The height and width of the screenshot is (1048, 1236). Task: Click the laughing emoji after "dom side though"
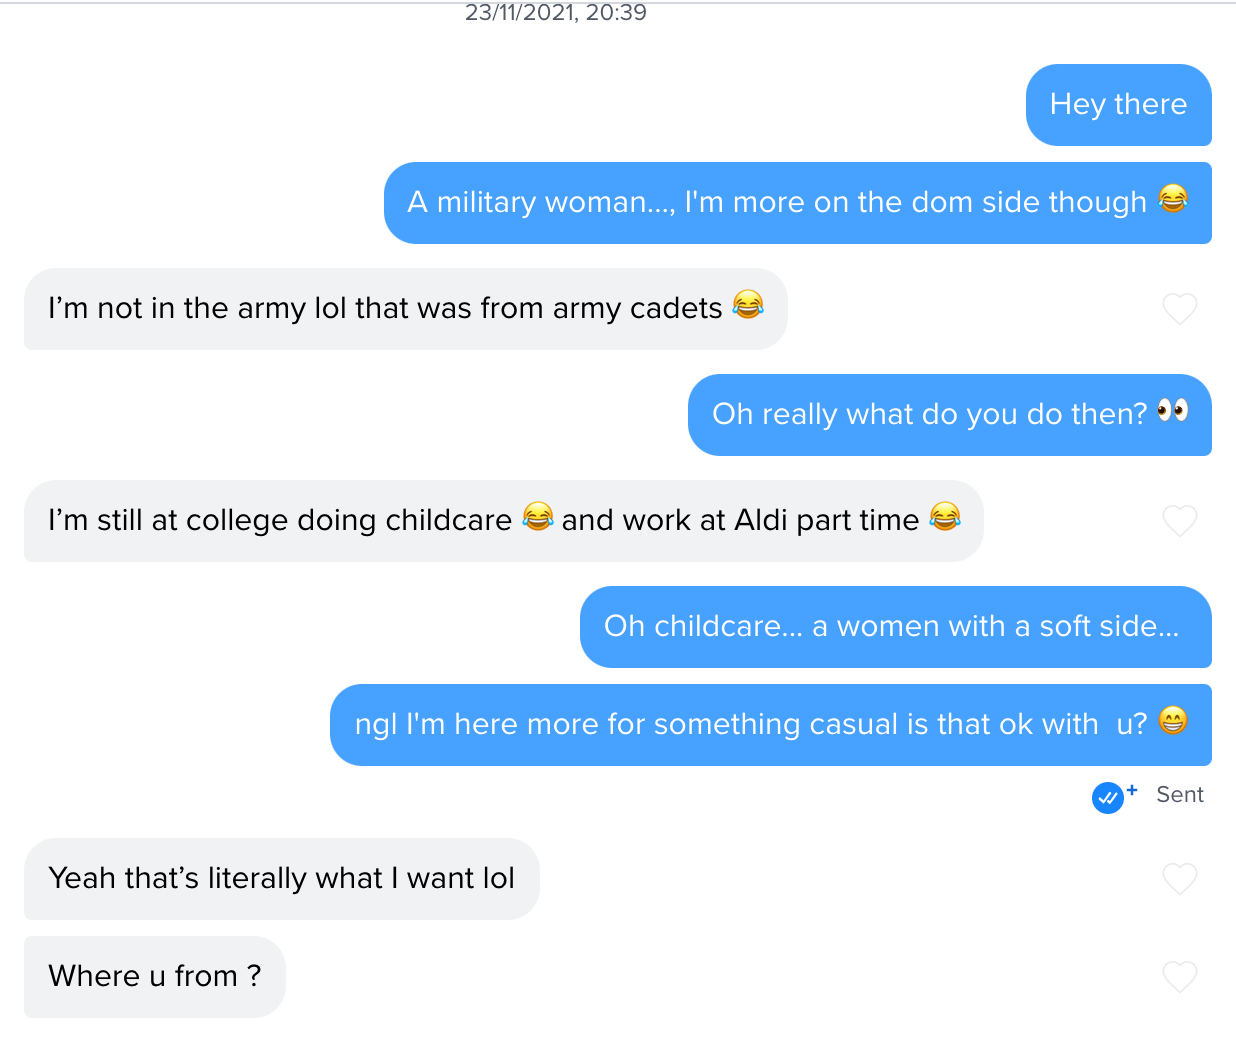1173,199
